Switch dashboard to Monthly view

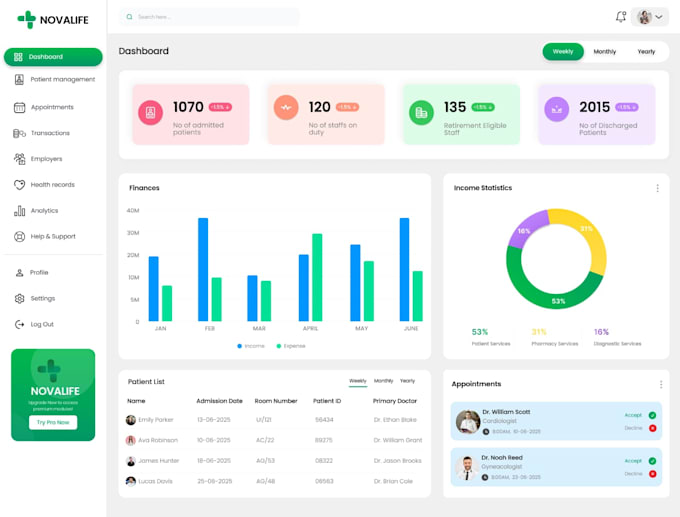point(605,52)
